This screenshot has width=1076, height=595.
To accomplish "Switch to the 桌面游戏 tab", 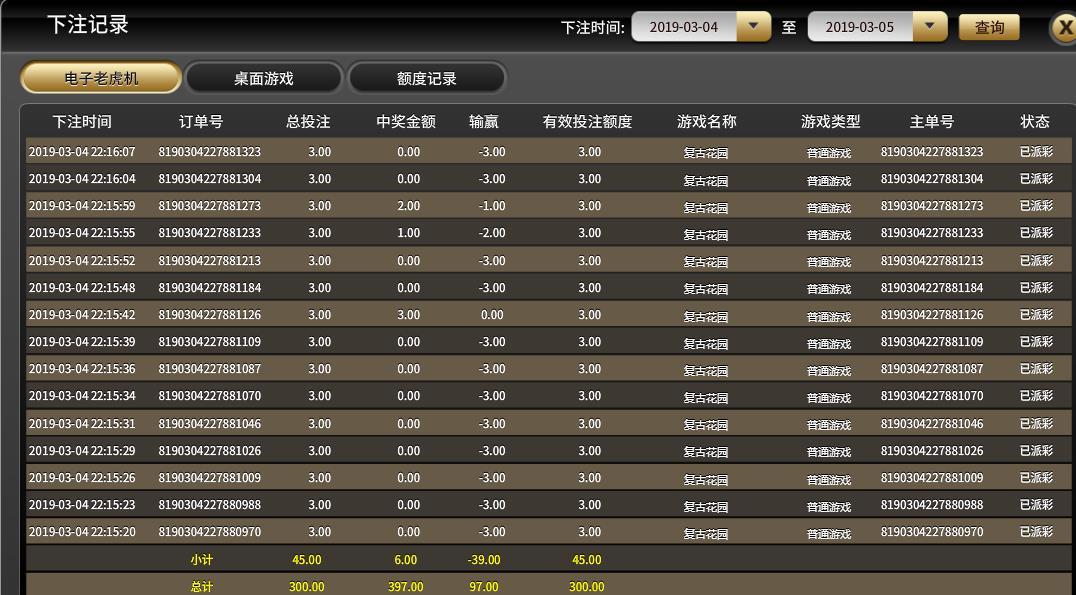I will (x=264, y=78).
